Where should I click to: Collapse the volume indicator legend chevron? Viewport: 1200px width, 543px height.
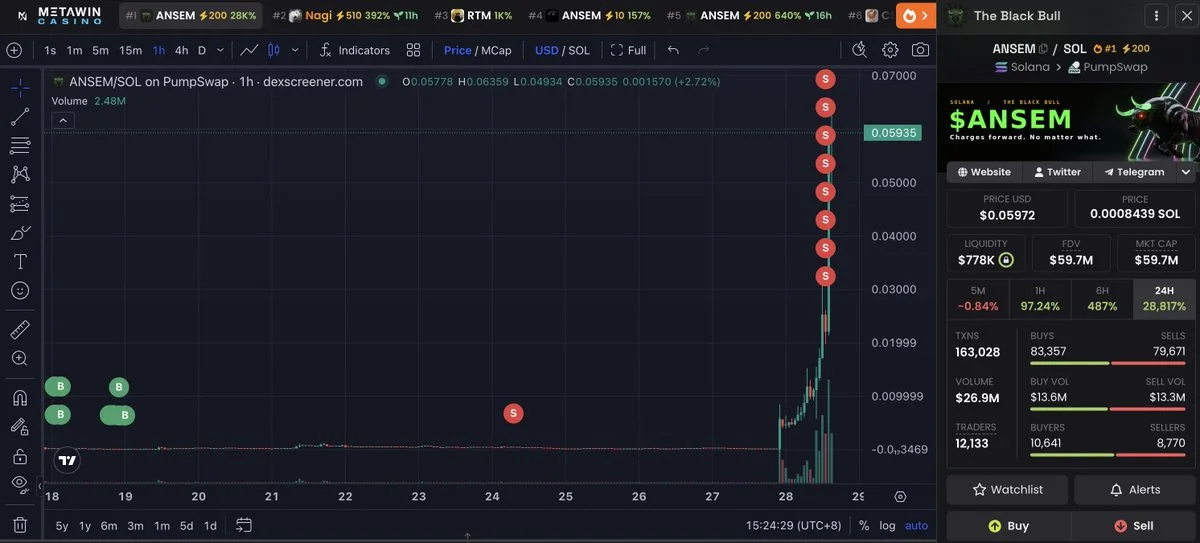(x=62, y=120)
